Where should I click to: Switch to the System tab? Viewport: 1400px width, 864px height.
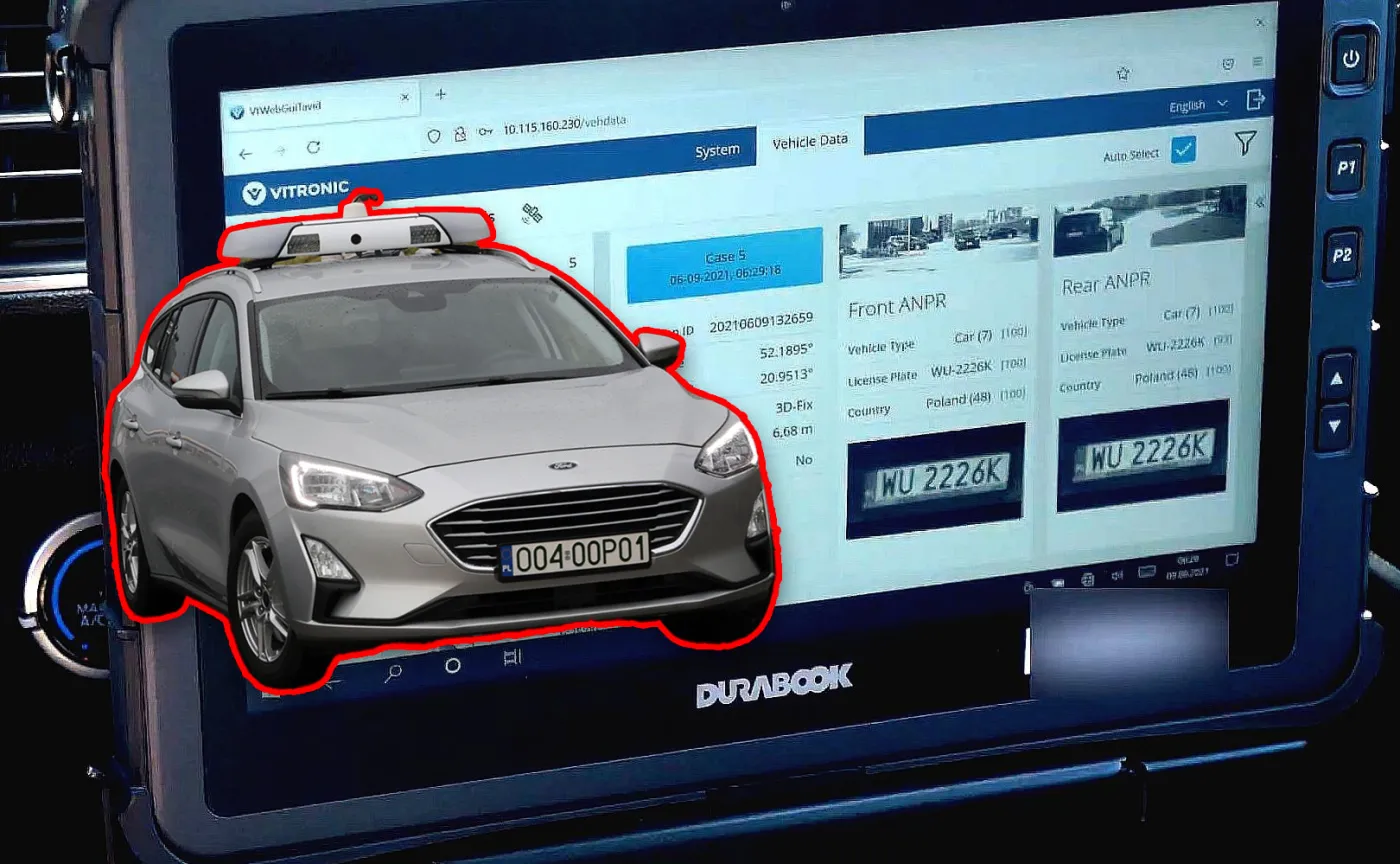pos(717,148)
